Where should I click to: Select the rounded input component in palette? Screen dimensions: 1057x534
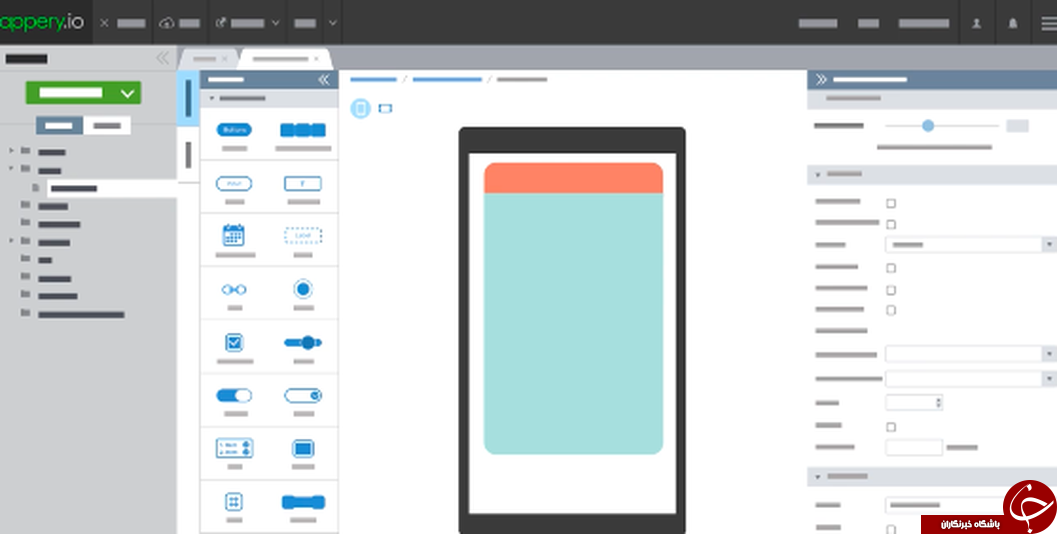point(234,183)
